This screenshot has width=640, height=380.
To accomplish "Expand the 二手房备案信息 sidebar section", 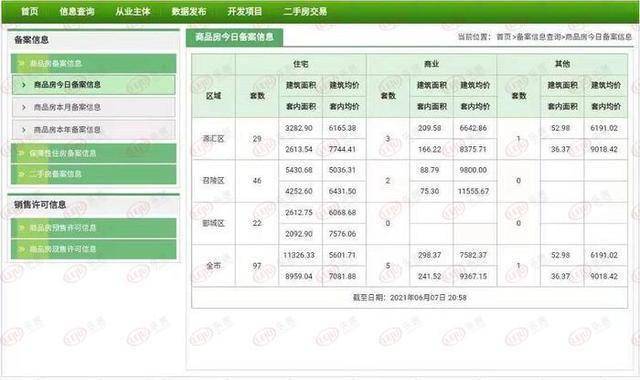I will (93, 174).
